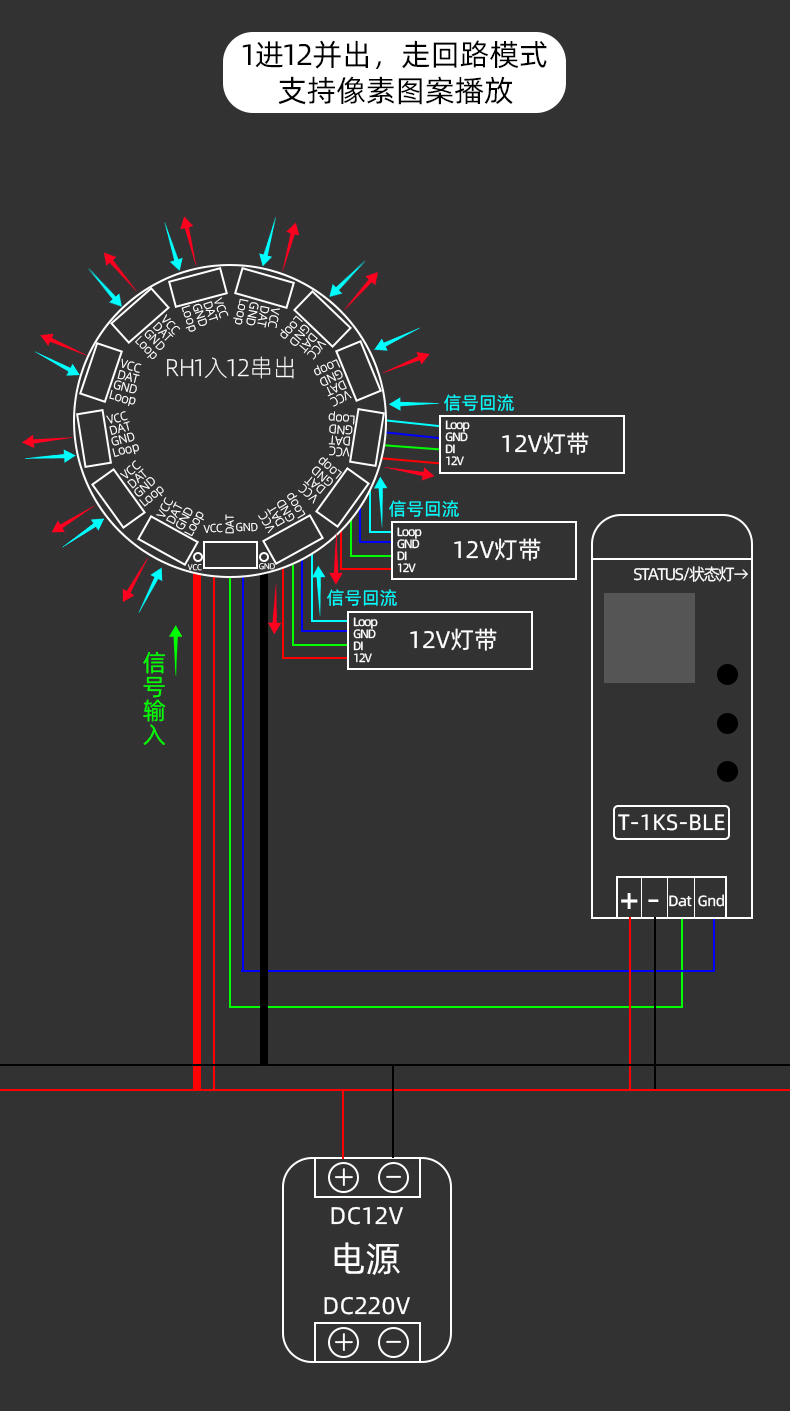The image size is (790, 1411).
Task: Click the DC220V positive terminal symbol
Action: pos(343,1341)
